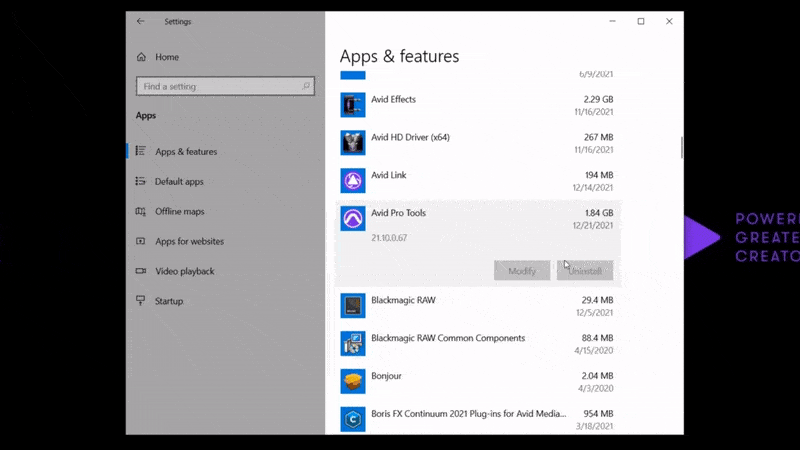
Task: Maximize the Settings window
Action: (x=641, y=21)
